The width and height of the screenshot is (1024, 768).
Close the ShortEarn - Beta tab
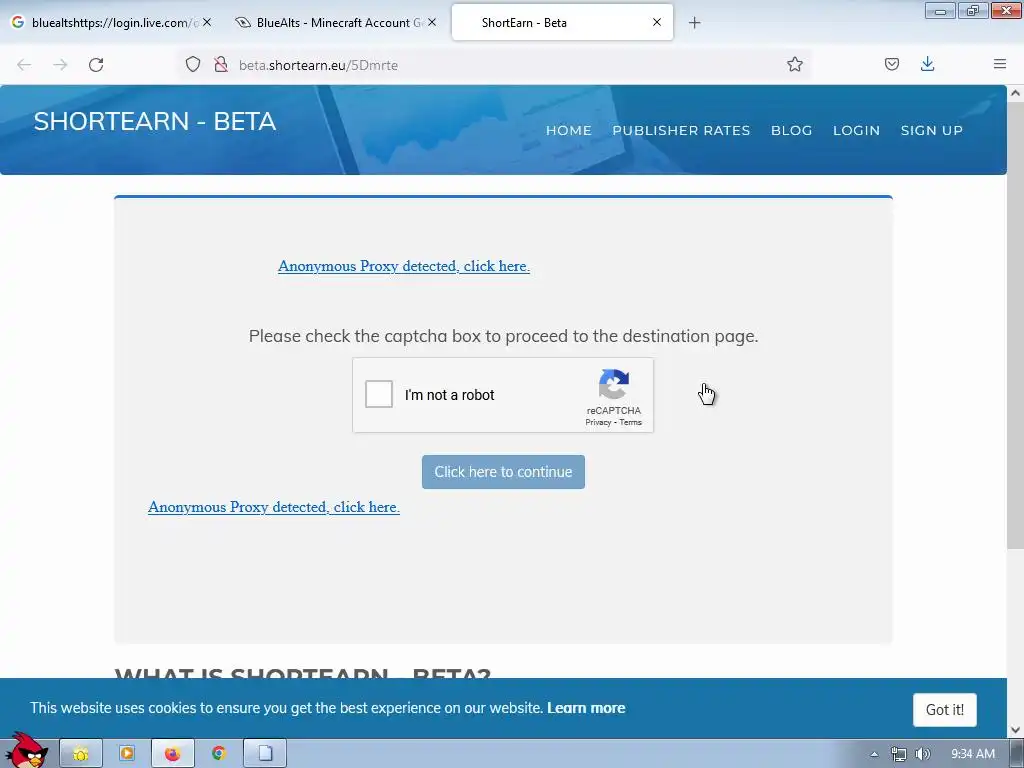(x=656, y=22)
